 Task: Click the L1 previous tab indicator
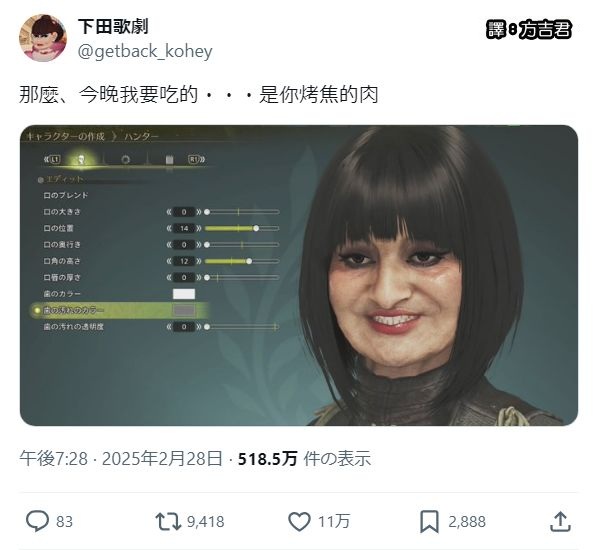click(x=52, y=159)
